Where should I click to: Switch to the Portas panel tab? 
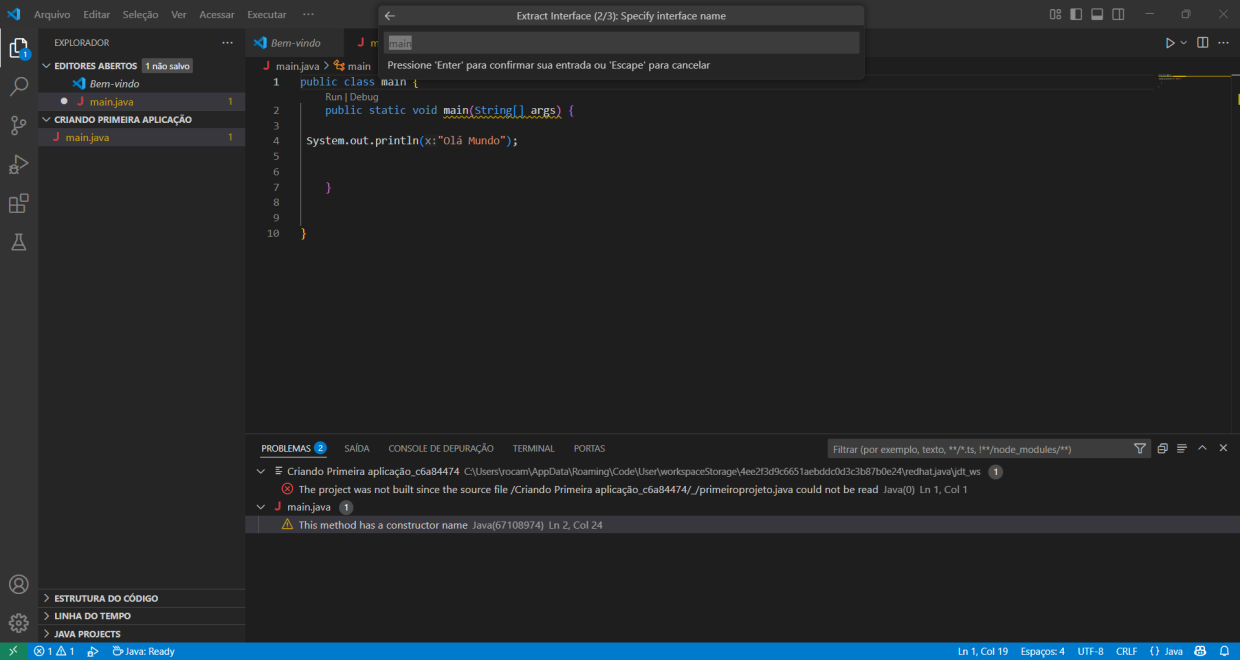point(589,449)
